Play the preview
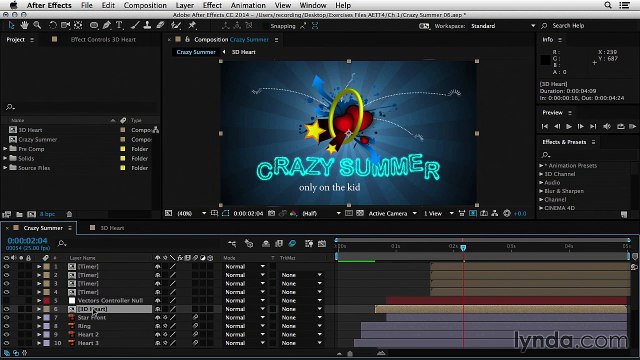Screen dimensions: 640x360 pos(569,127)
